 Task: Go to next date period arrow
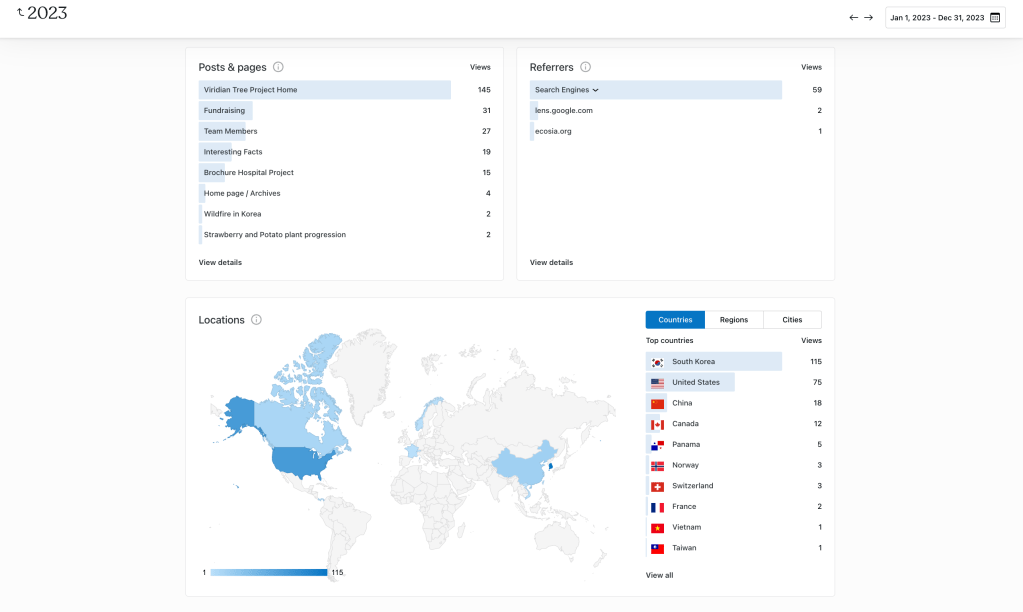point(869,17)
